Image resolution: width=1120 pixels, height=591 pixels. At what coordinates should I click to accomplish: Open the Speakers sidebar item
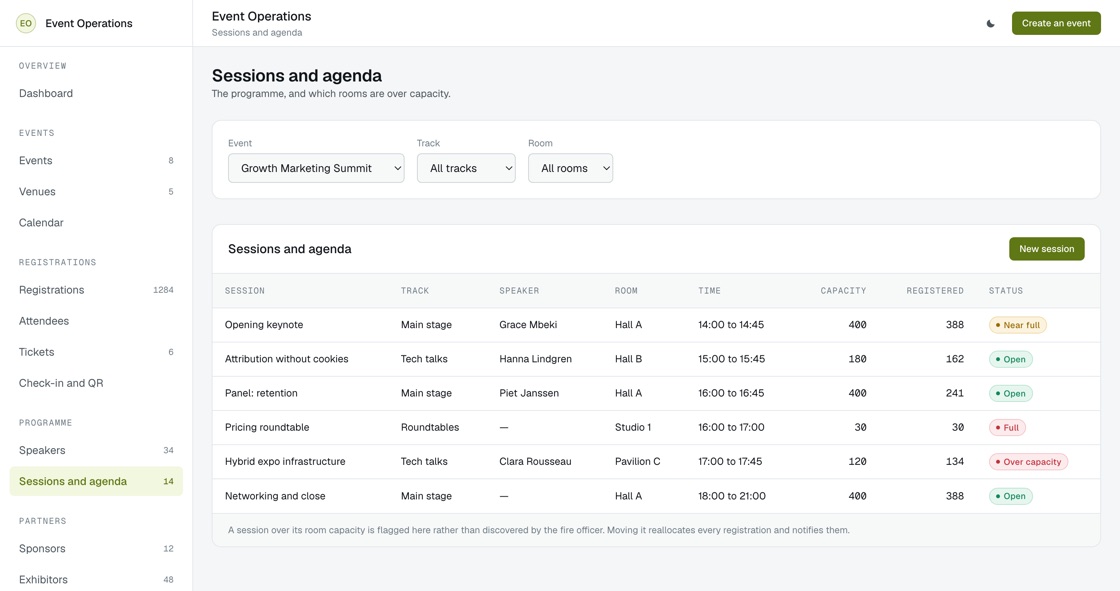tap(96, 450)
